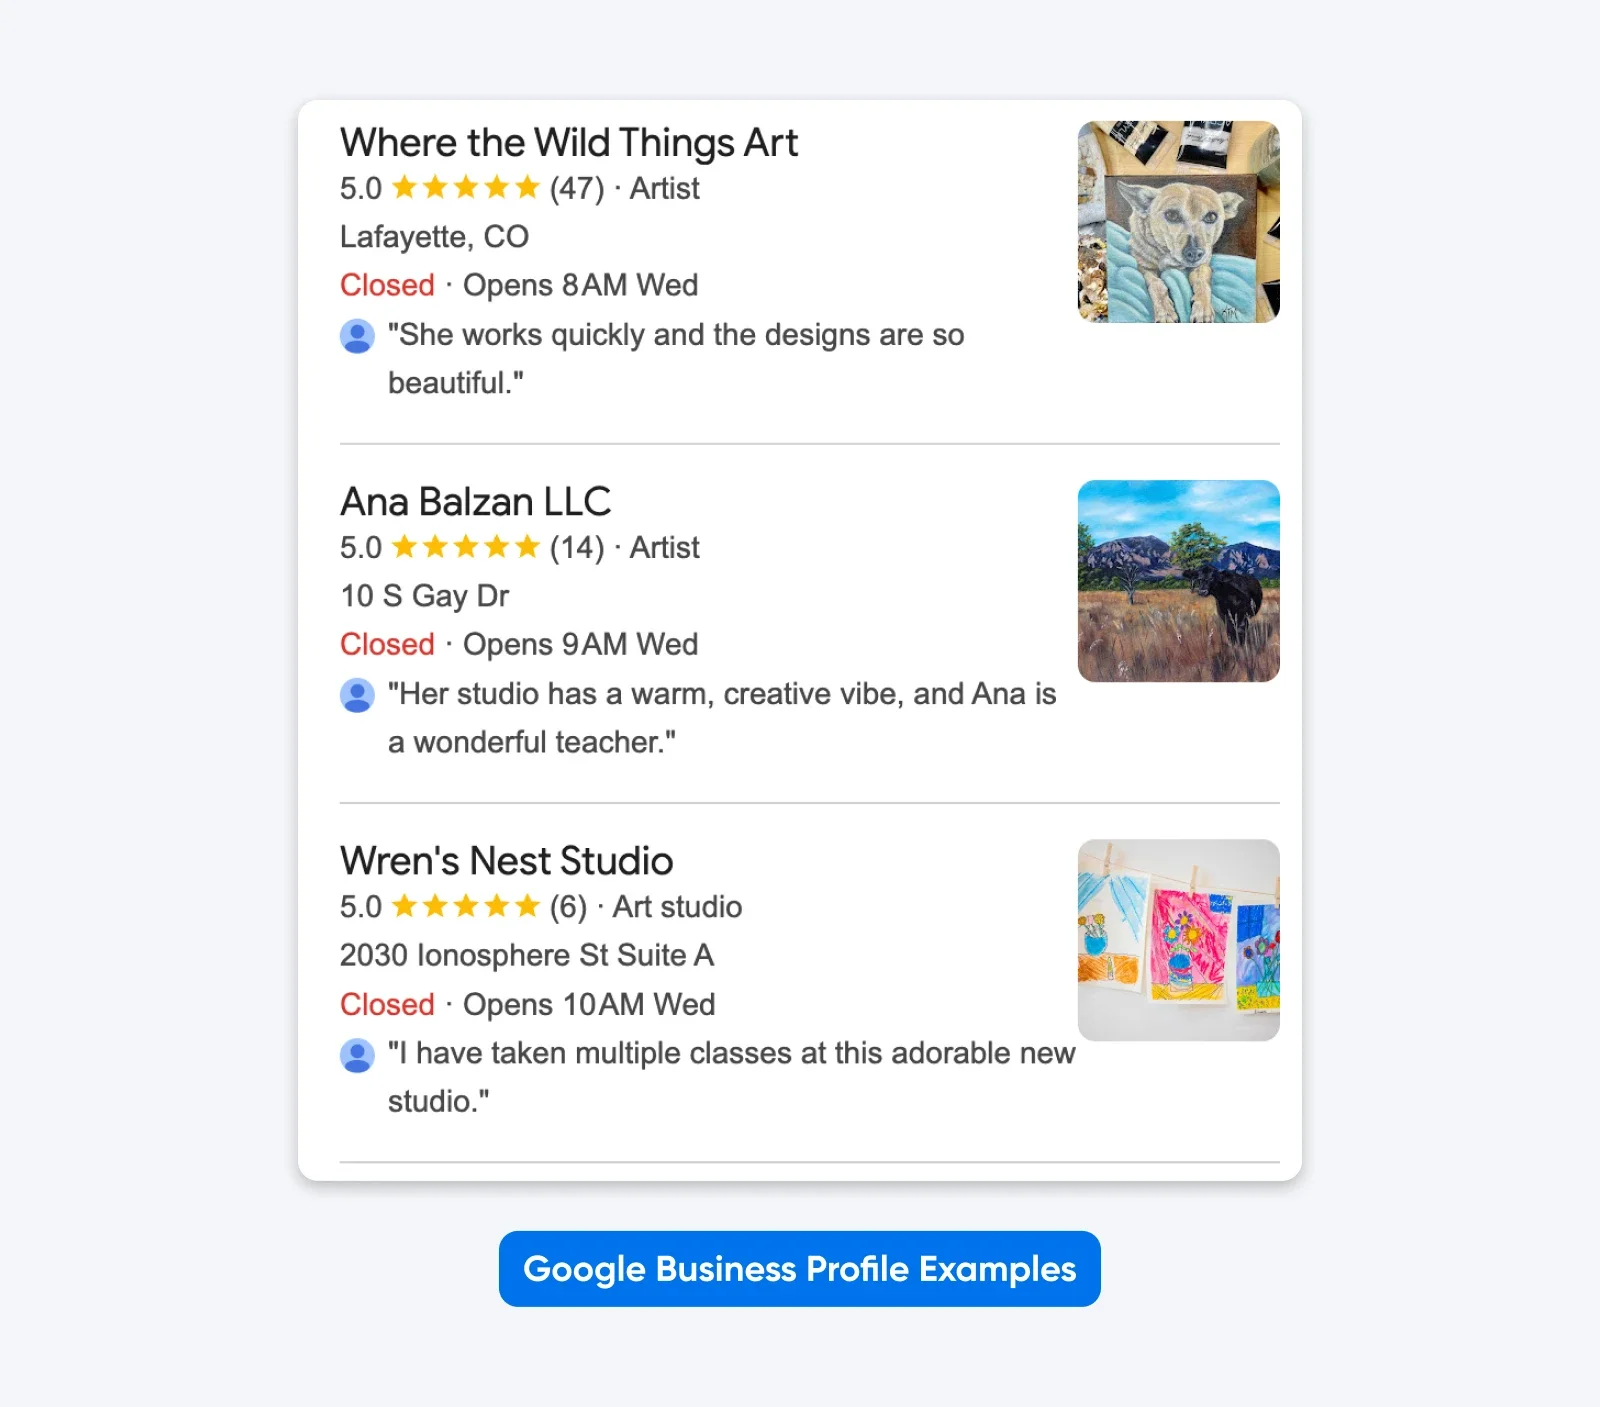Image resolution: width=1600 pixels, height=1407 pixels.
Task: Click the star rating beside Ana Balzan LLC
Action: 465,547
